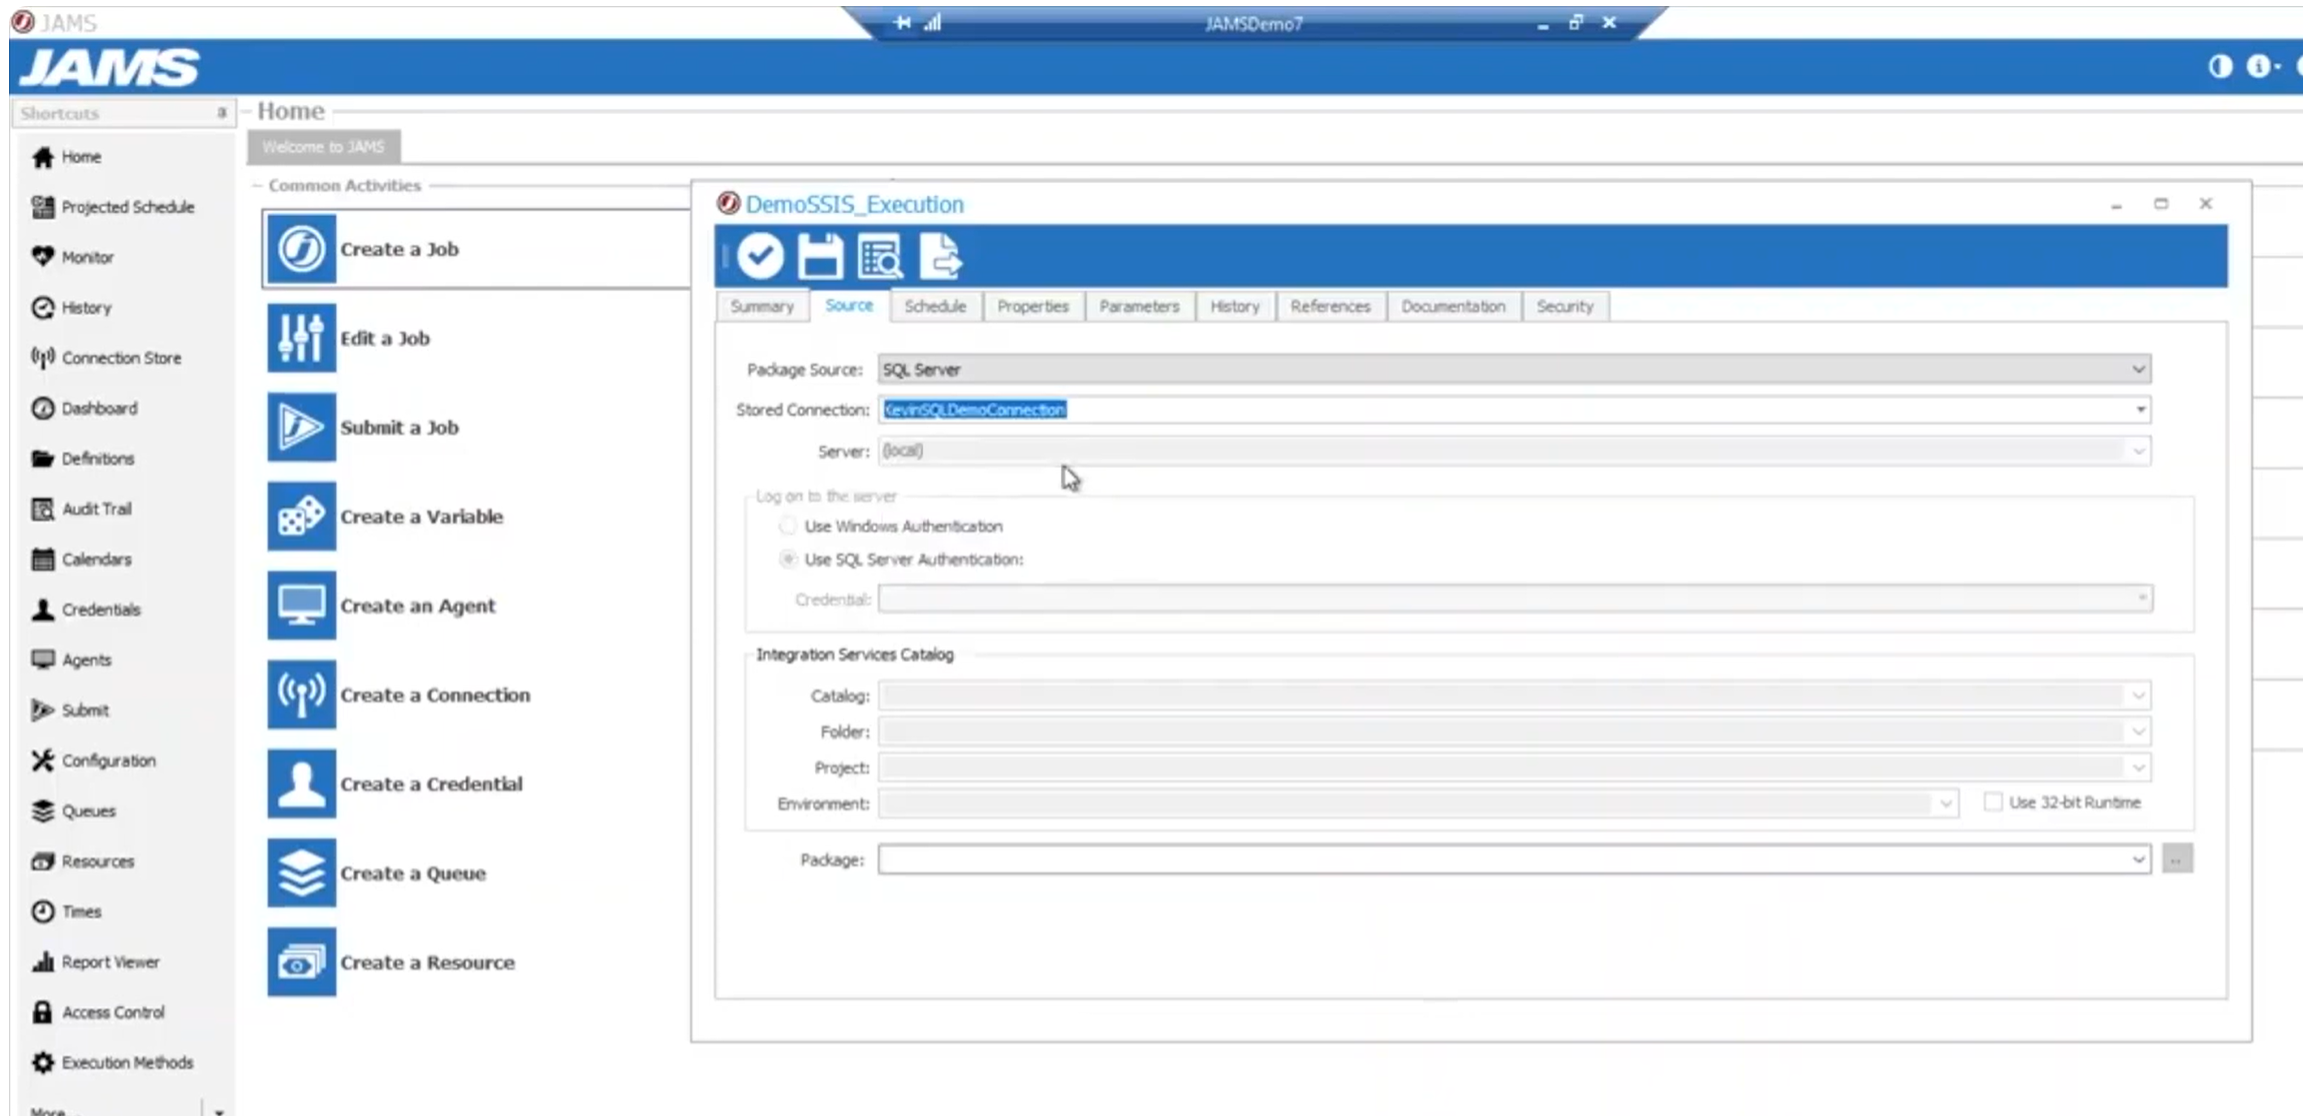The image size is (2303, 1116).
Task: Switch to the Parameters tab
Action: pyautogui.click(x=1139, y=306)
